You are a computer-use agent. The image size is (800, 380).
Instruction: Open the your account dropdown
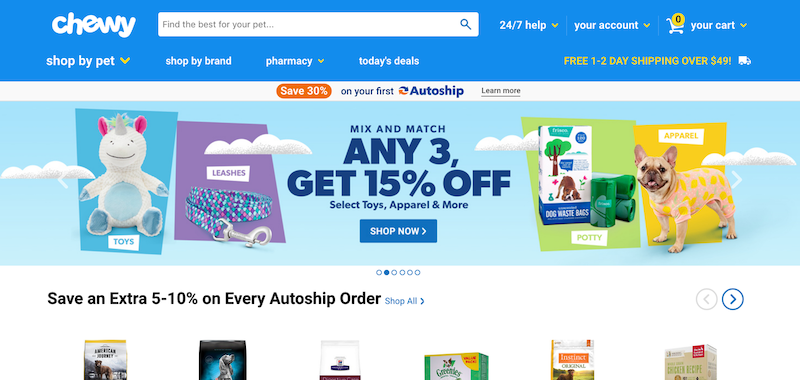[612, 25]
